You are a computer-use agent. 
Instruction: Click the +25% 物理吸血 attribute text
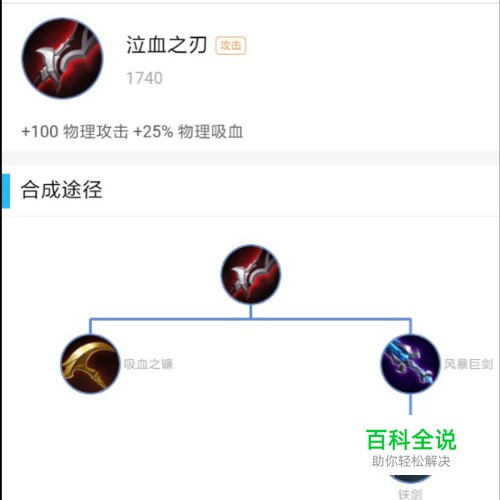point(188,131)
